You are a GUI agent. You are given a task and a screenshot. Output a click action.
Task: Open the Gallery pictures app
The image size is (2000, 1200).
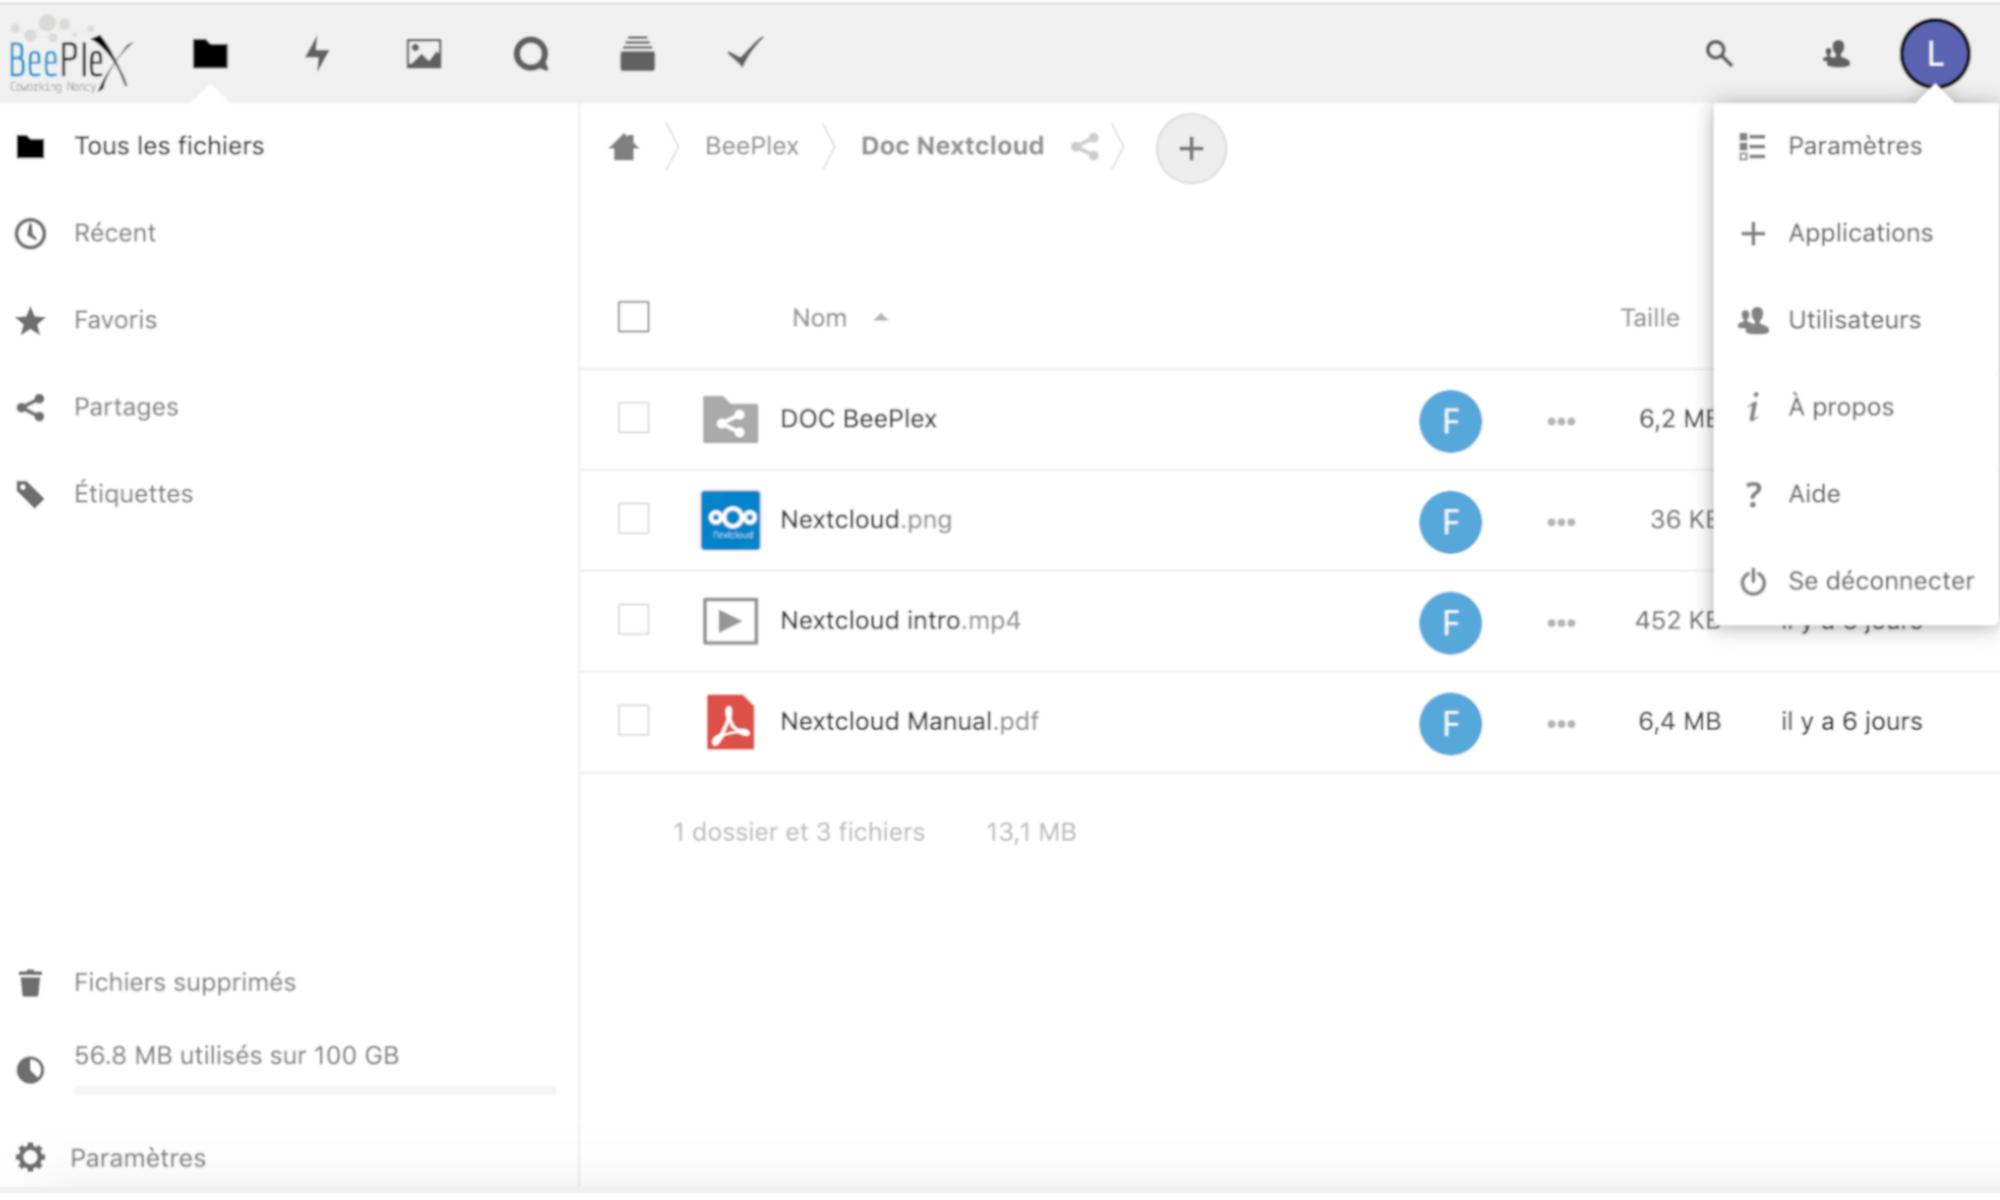[424, 53]
